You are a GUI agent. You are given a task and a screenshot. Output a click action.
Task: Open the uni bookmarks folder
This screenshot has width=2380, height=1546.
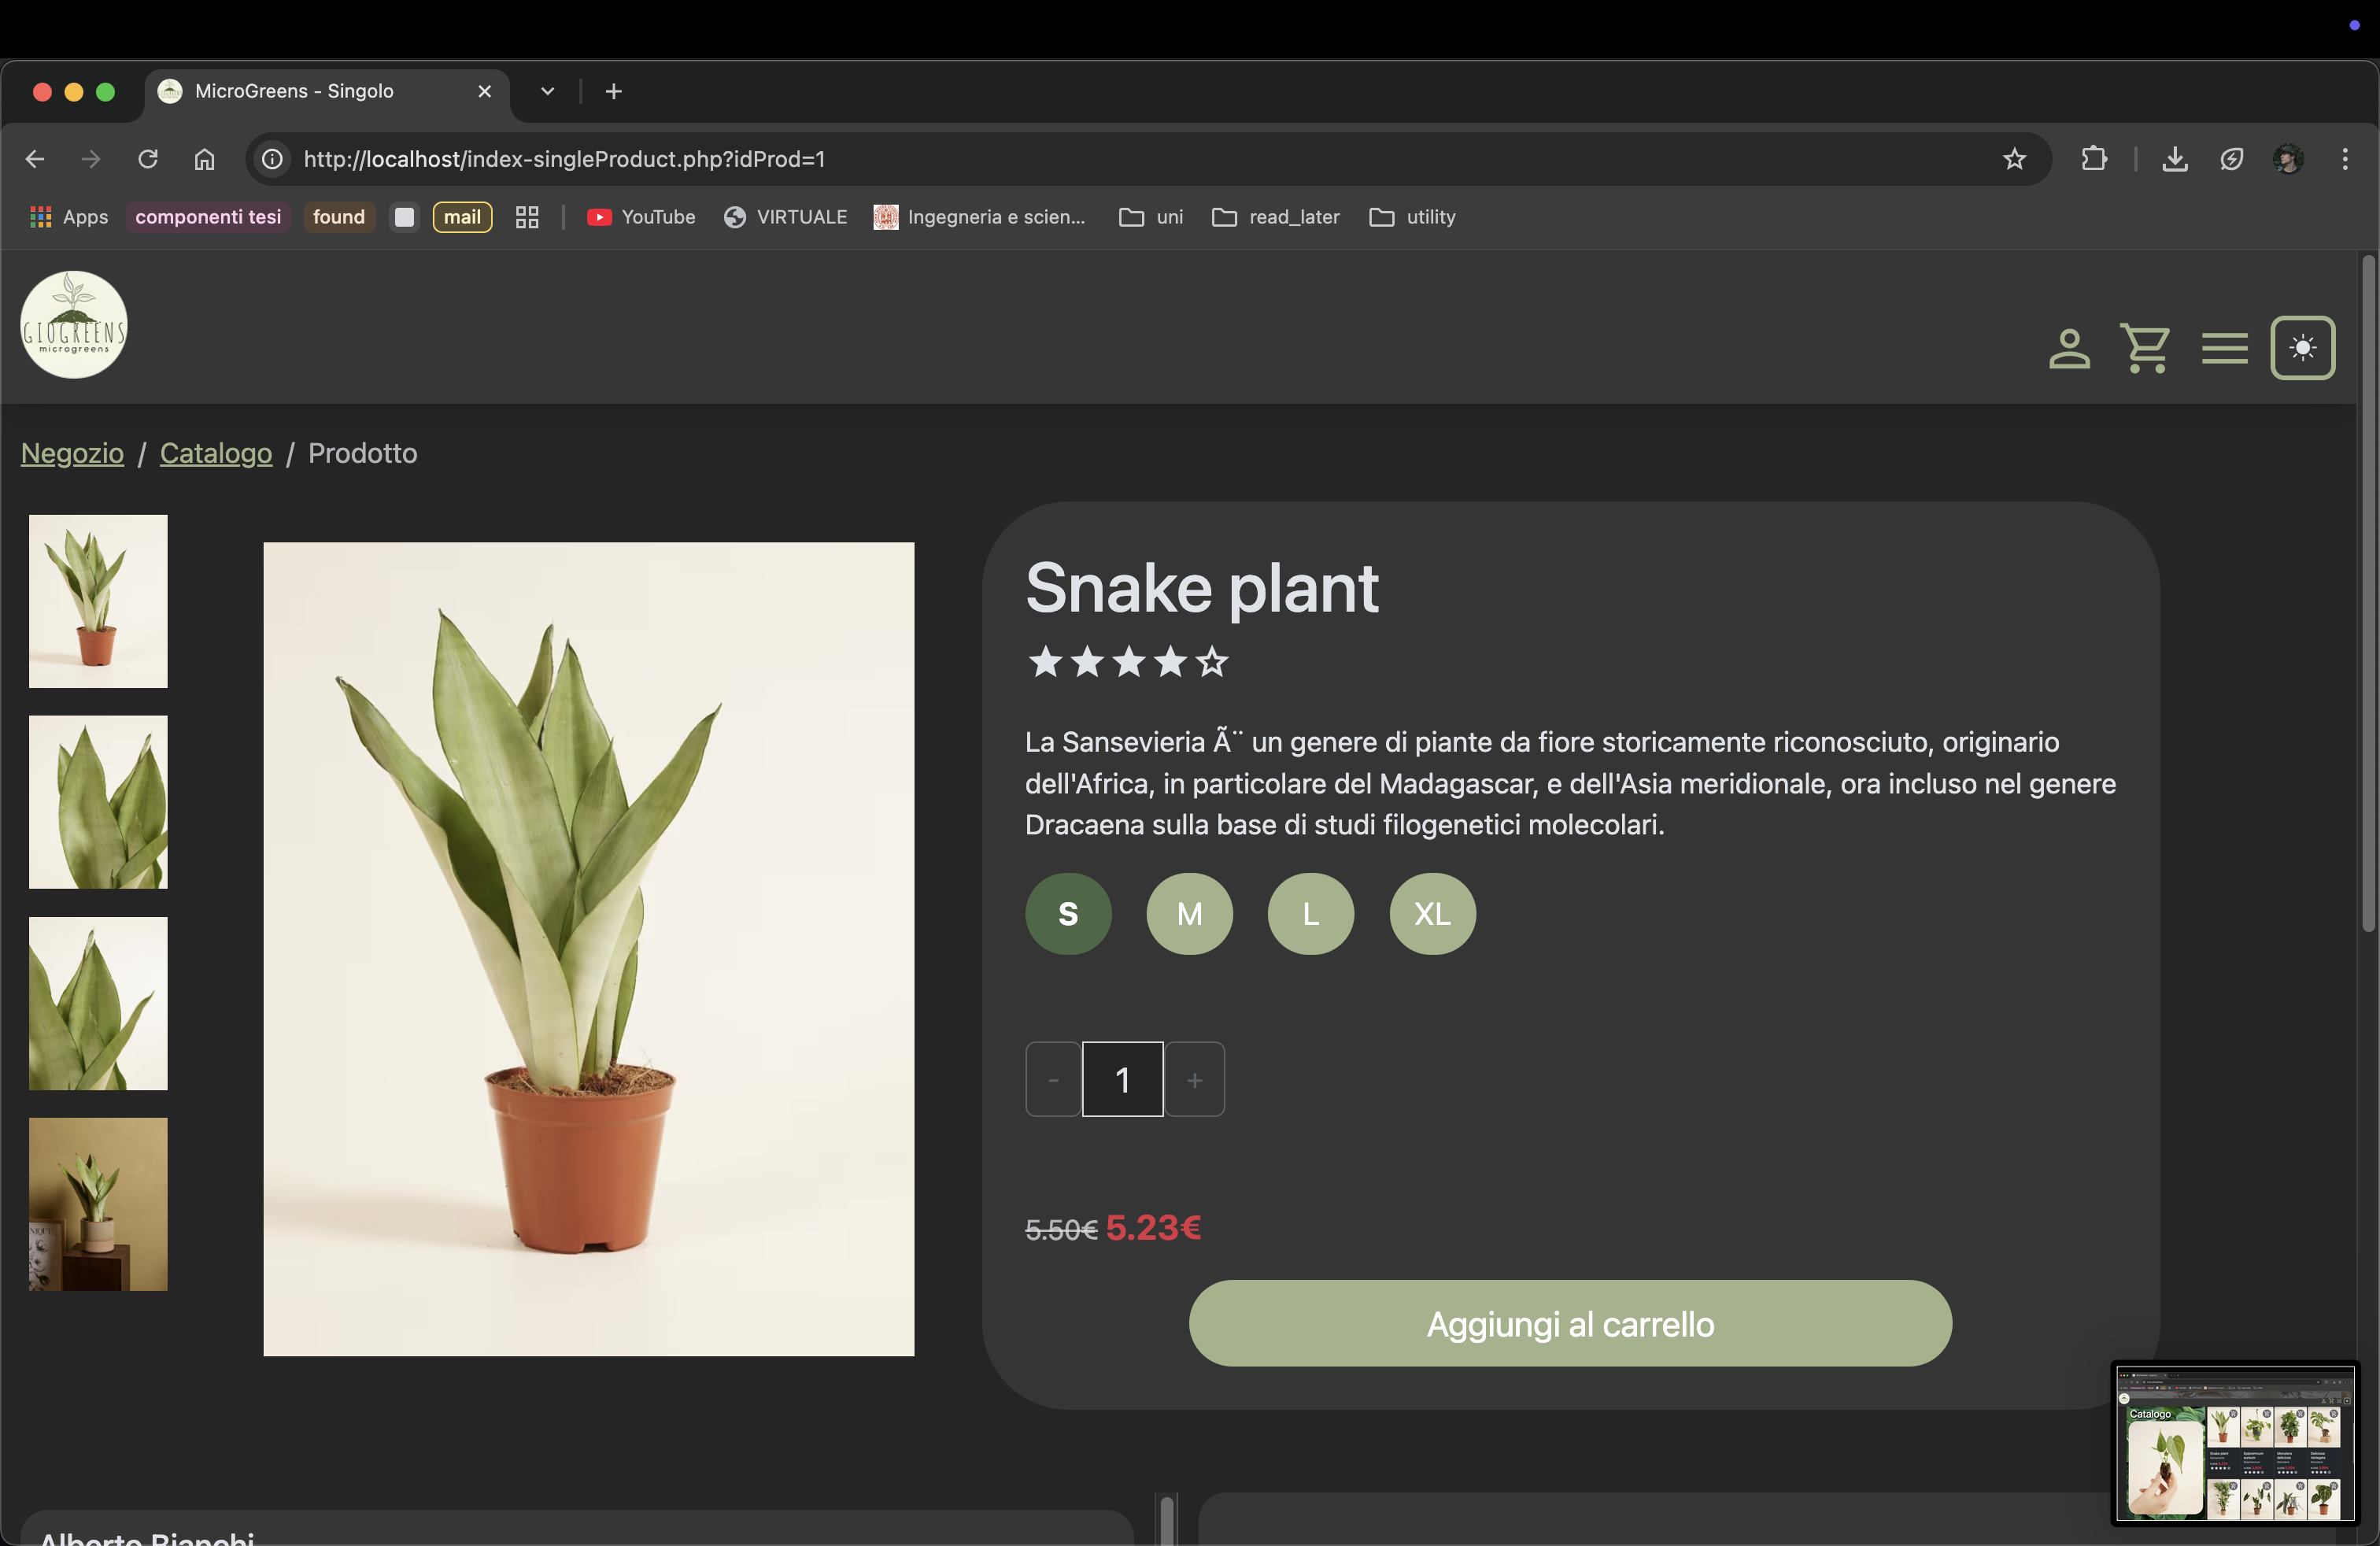click(x=1151, y=217)
